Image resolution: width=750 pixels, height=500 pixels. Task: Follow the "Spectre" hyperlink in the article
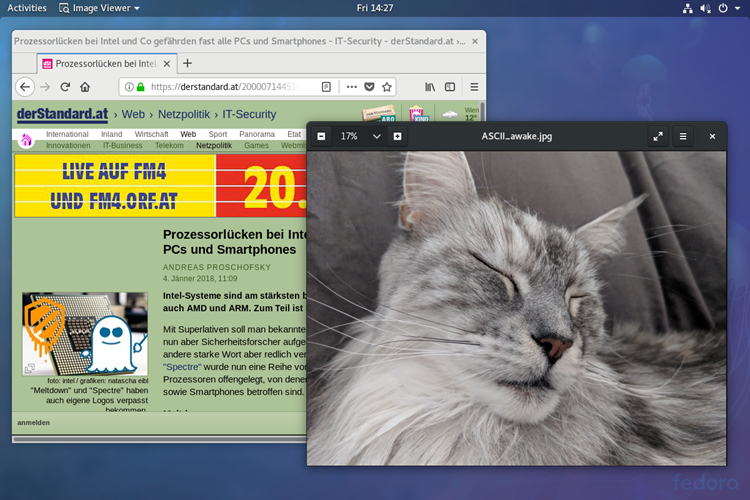pos(182,367)
